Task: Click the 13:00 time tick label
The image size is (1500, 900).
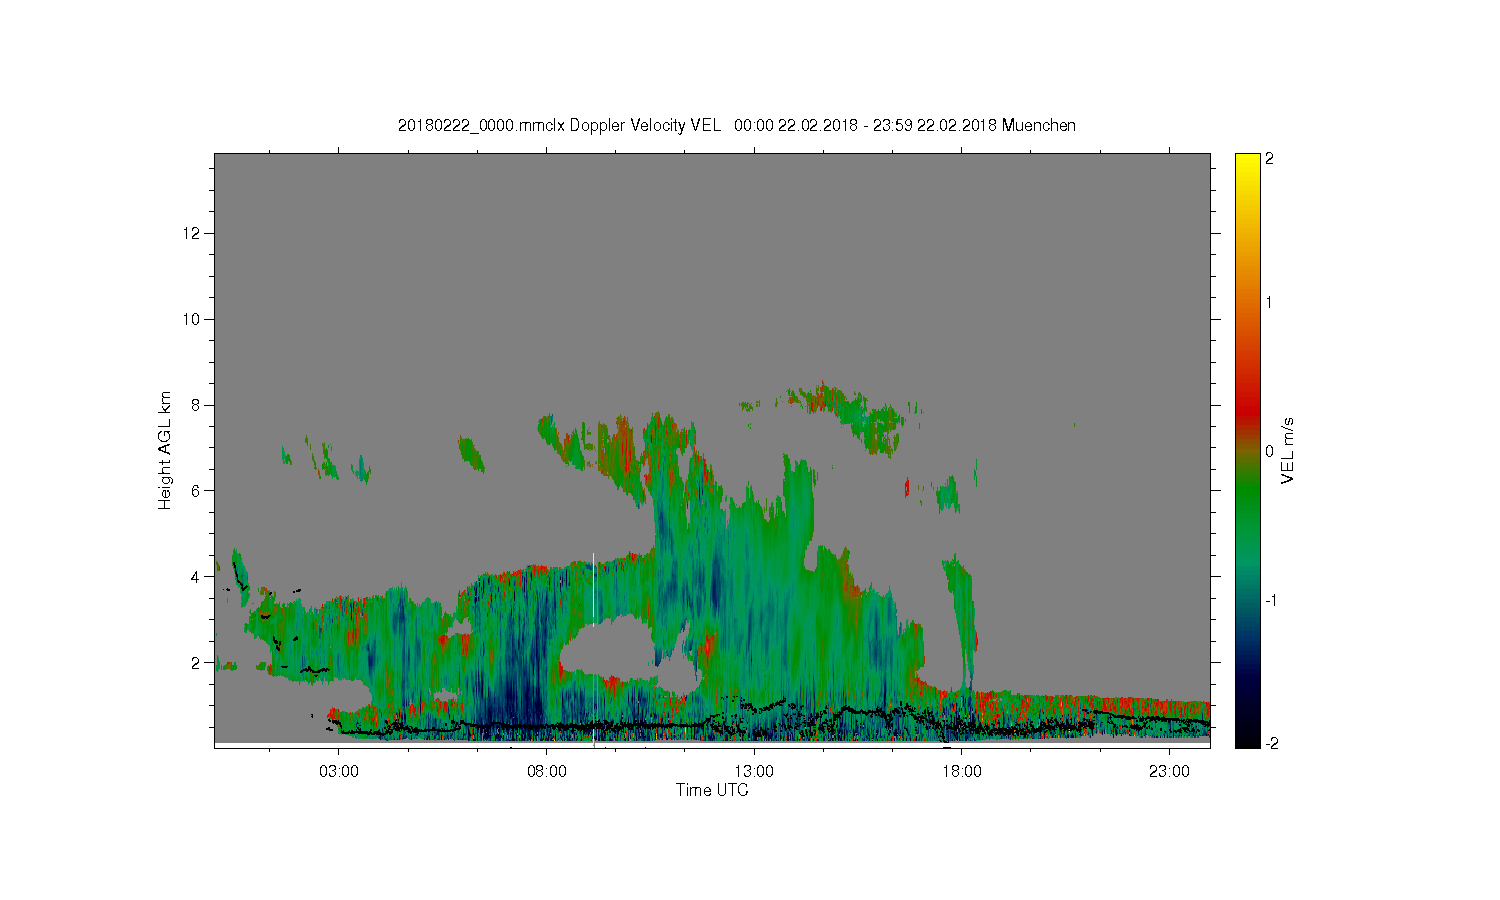Action: (x=754, y=772)
